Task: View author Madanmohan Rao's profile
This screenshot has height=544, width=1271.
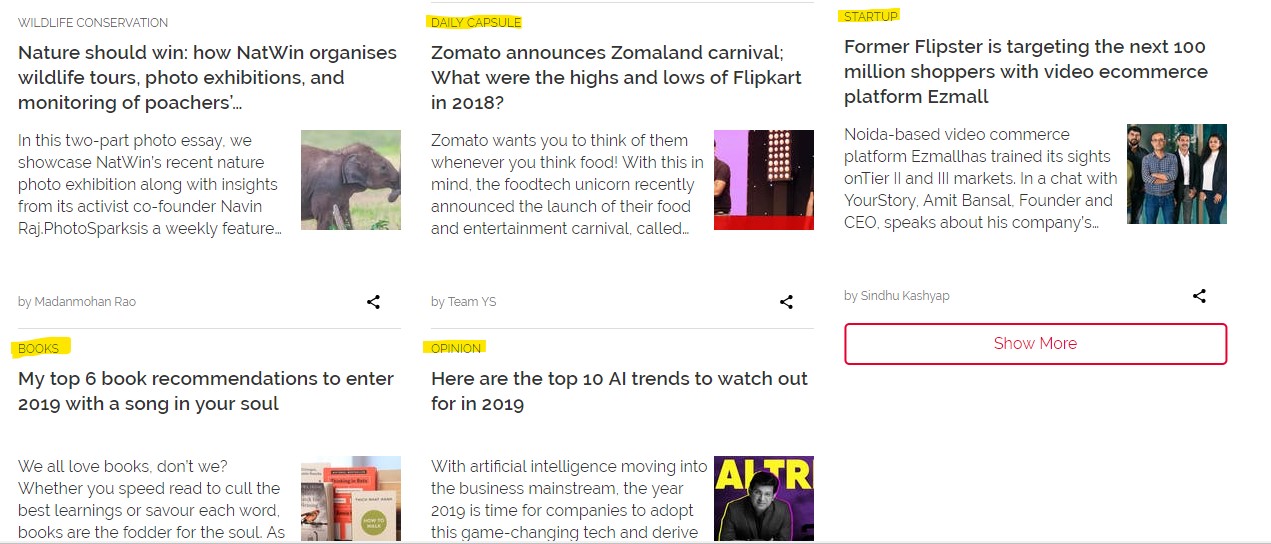Action: point(84,302)
